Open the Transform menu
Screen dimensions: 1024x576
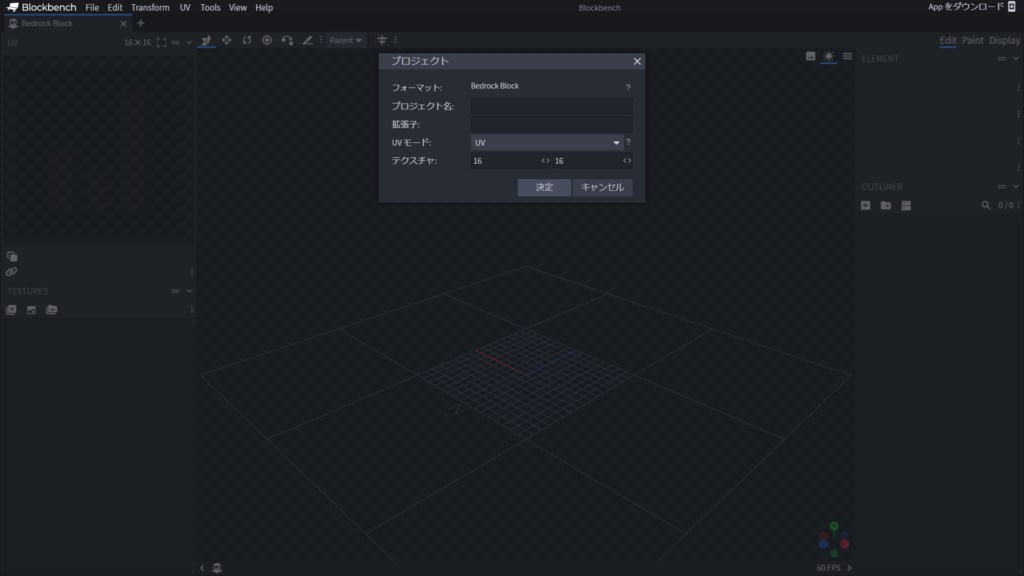coord(150,7)
